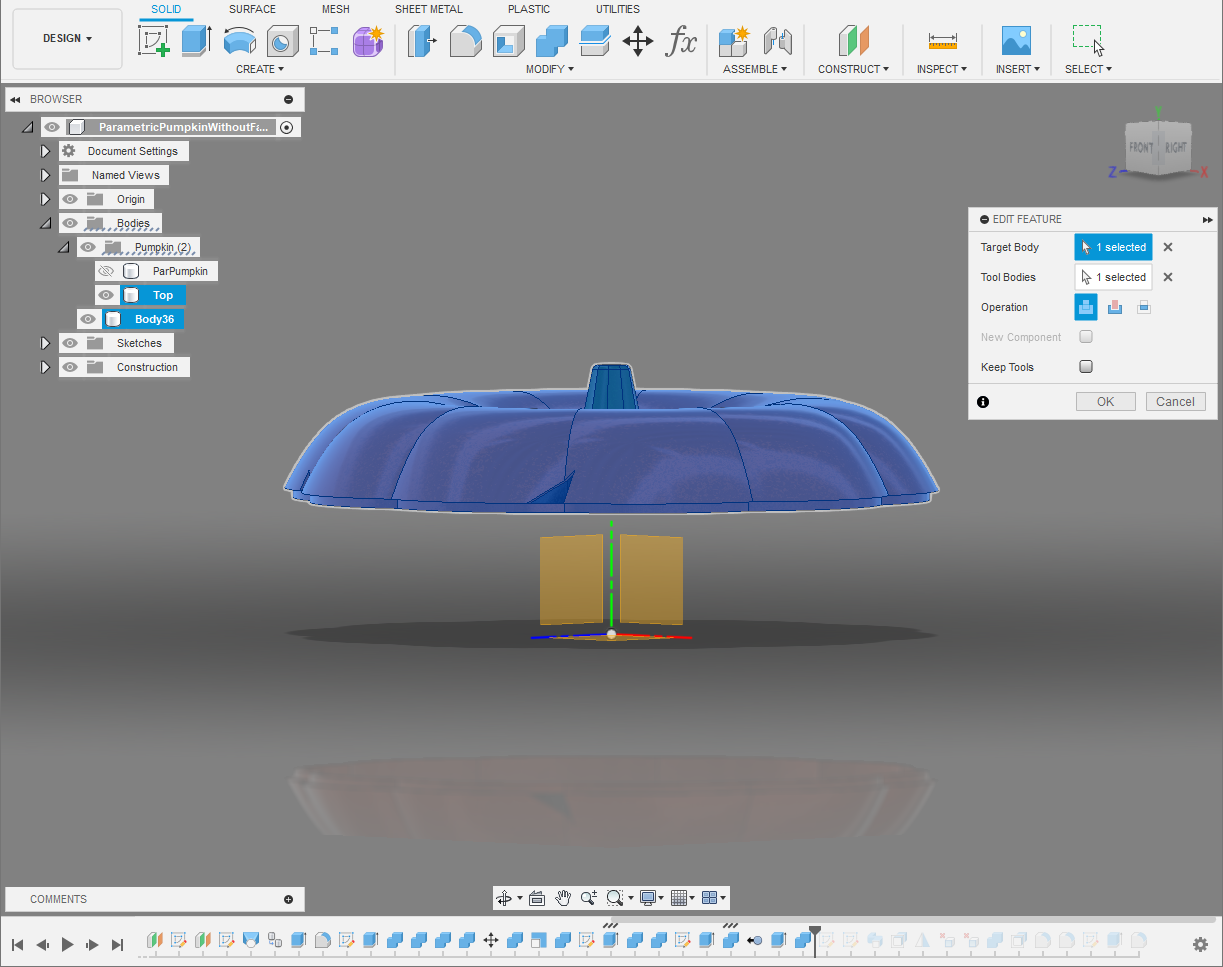Open the INSPECT dropdown menu
This screenshot has width=1223, height=967.
point(942,69)
